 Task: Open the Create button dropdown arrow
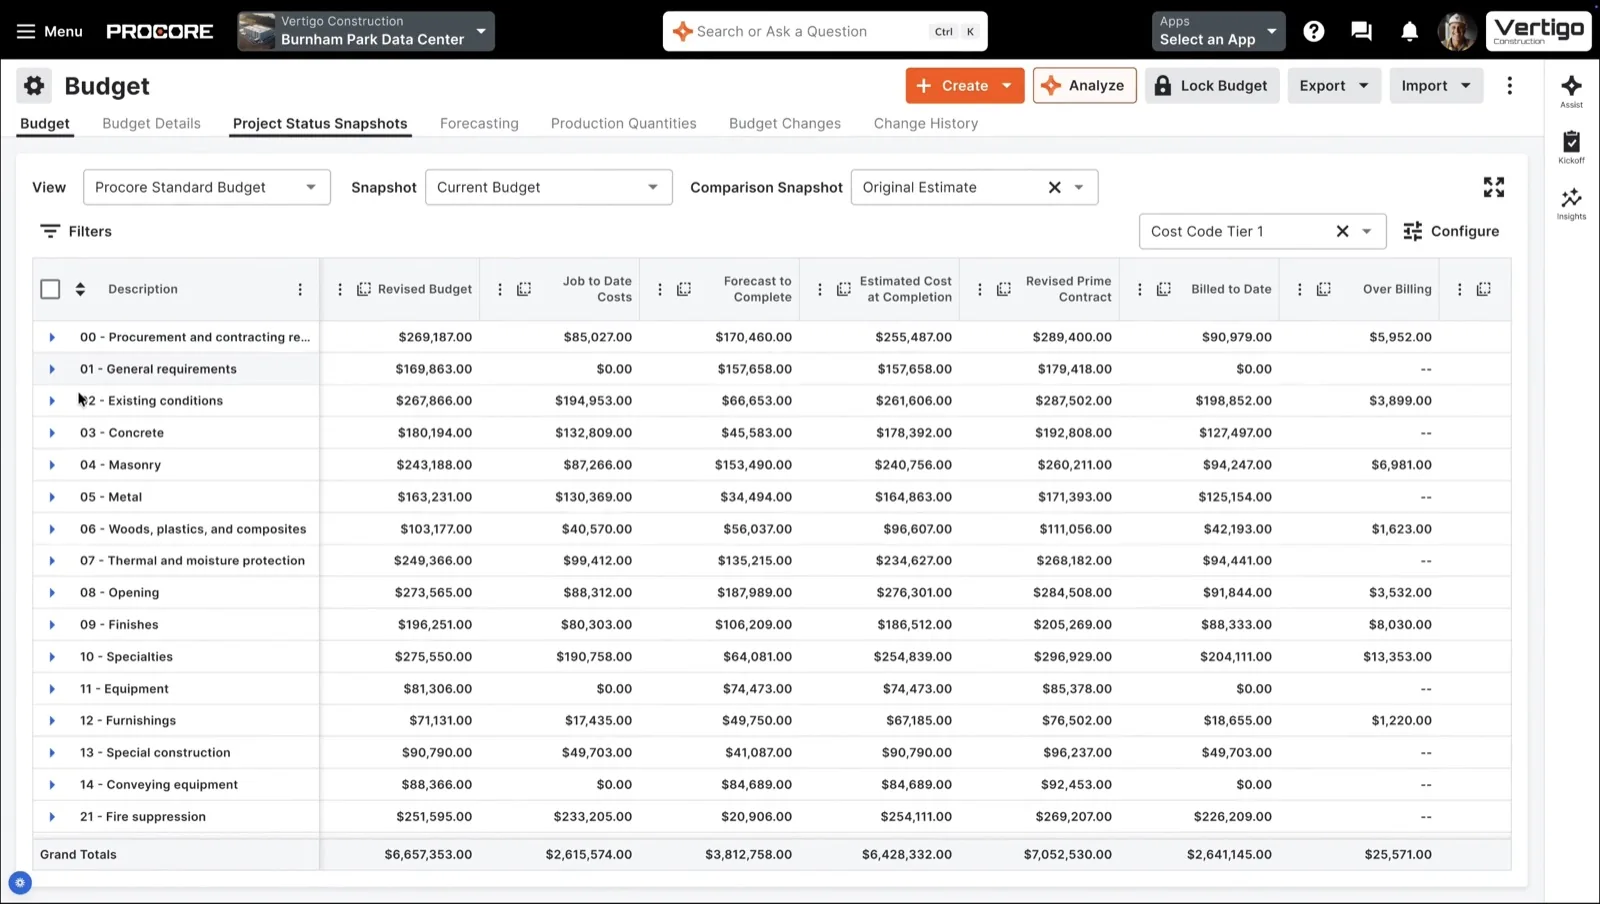click(1007, 86)
